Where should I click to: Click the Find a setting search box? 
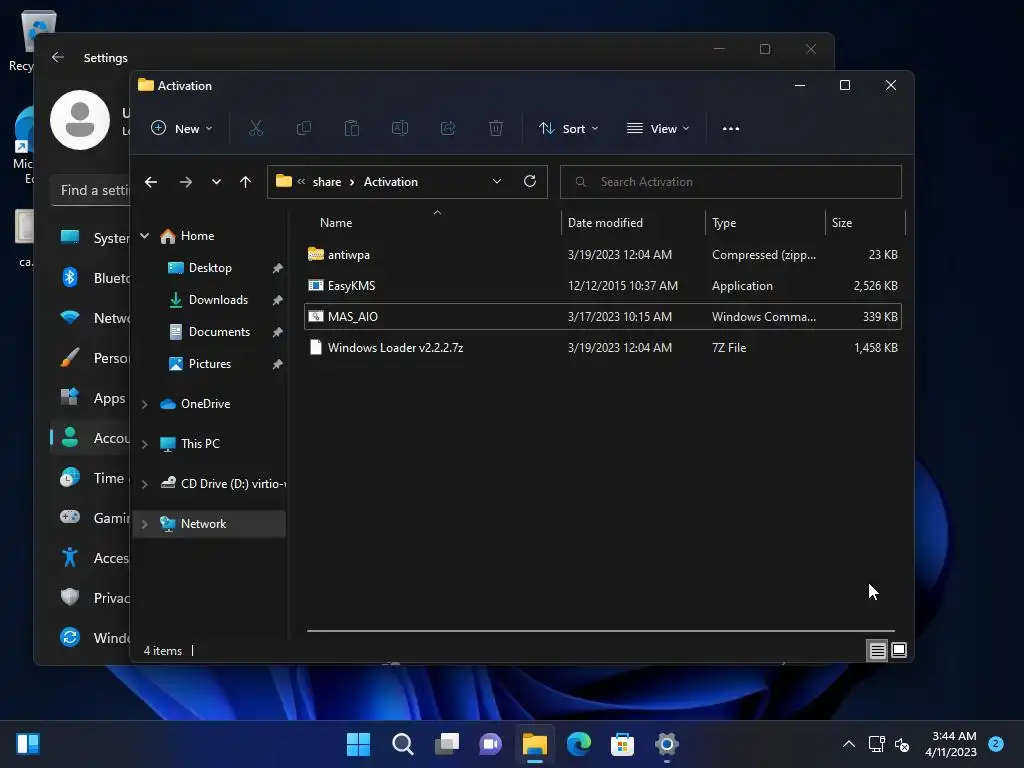point(90,190)
